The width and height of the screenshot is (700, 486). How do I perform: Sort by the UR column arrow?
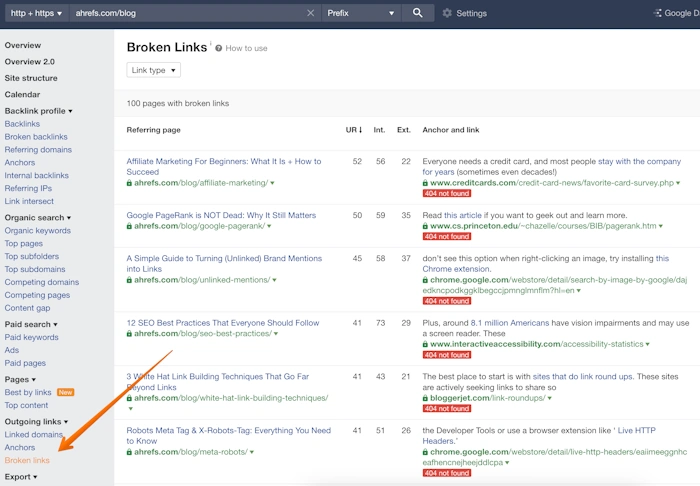tap(360, 130)
